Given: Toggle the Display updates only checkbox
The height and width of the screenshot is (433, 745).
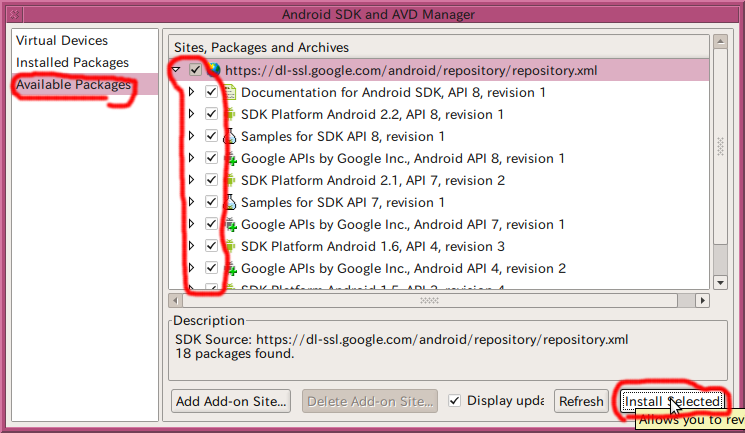Looking at the screenshot, I should 455,401.
